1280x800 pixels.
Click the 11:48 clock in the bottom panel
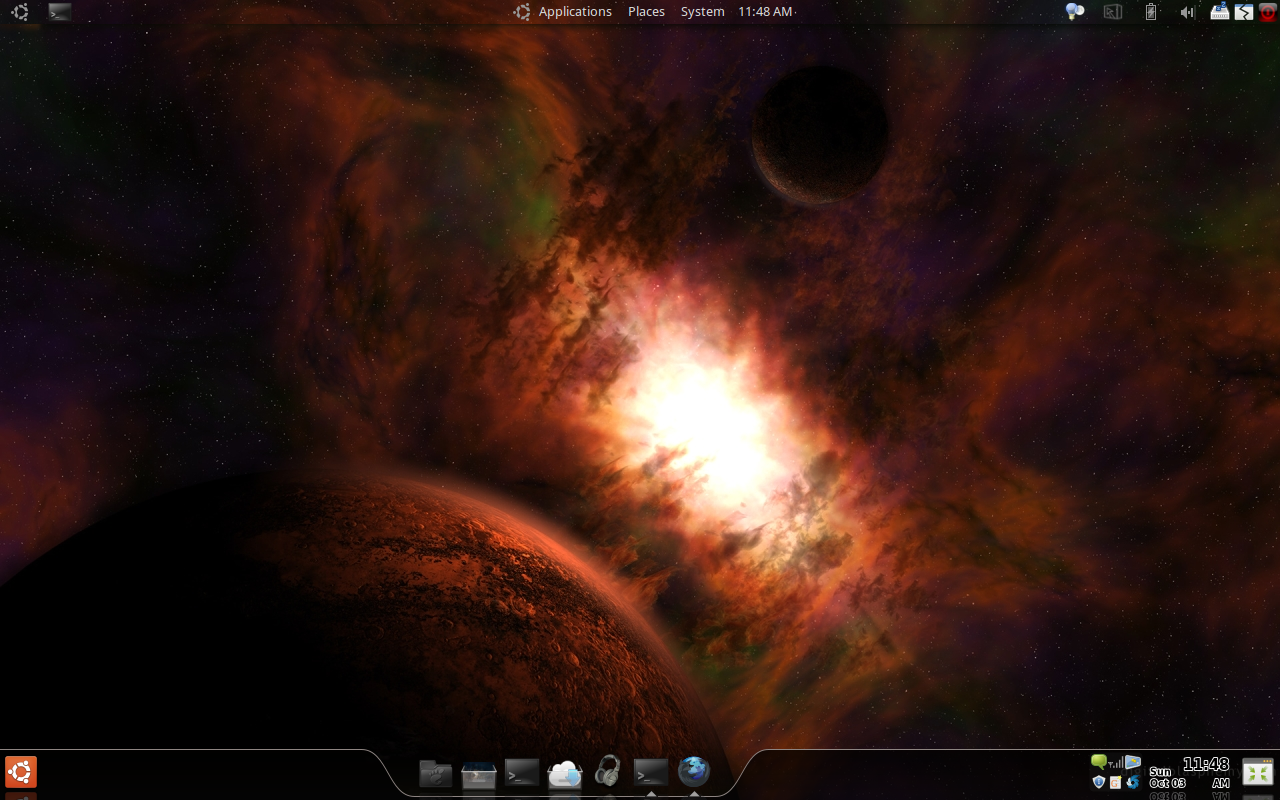point(1206,765)
